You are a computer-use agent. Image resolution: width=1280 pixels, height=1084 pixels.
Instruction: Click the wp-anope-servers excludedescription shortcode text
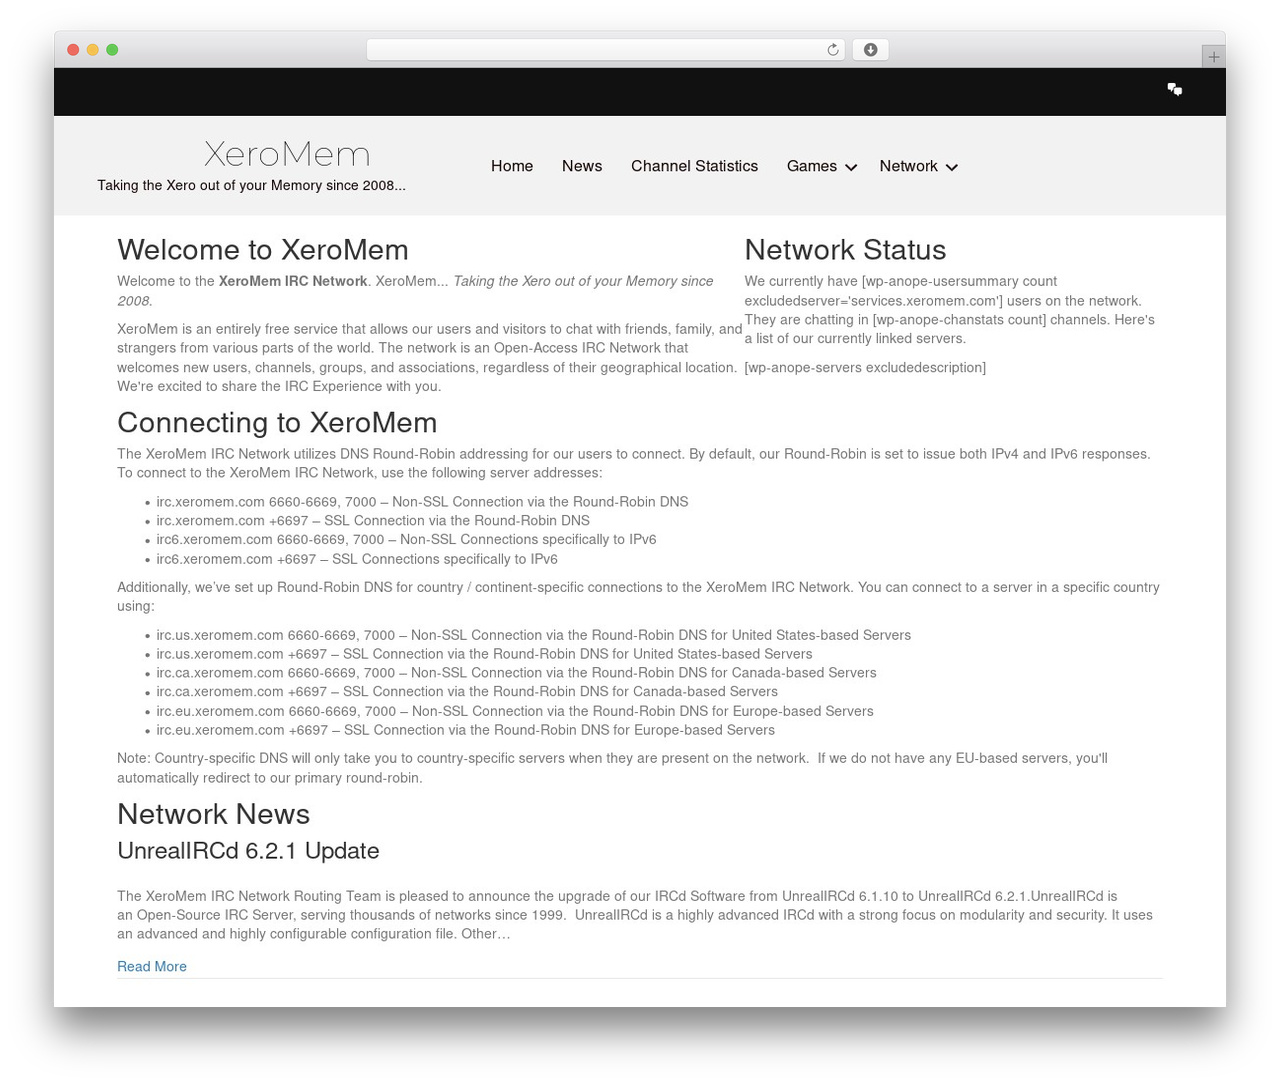[865, 368]
